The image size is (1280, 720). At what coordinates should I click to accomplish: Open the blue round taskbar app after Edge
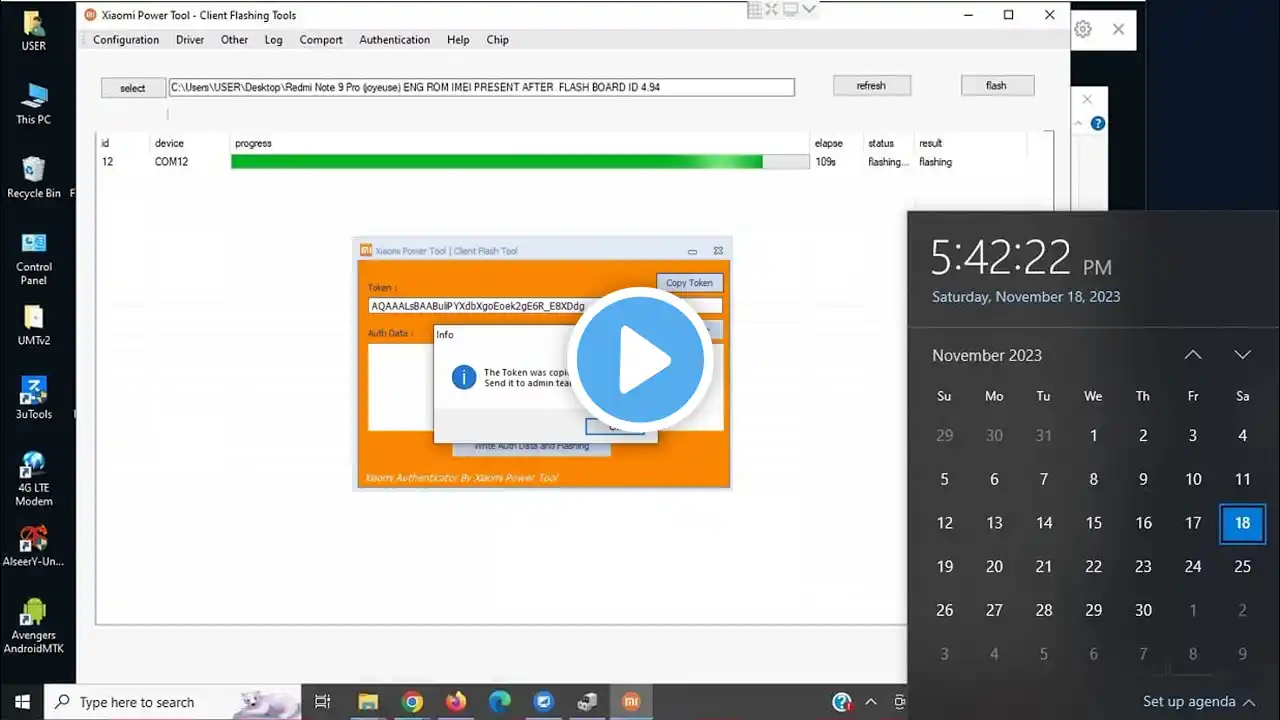point(543,702)
